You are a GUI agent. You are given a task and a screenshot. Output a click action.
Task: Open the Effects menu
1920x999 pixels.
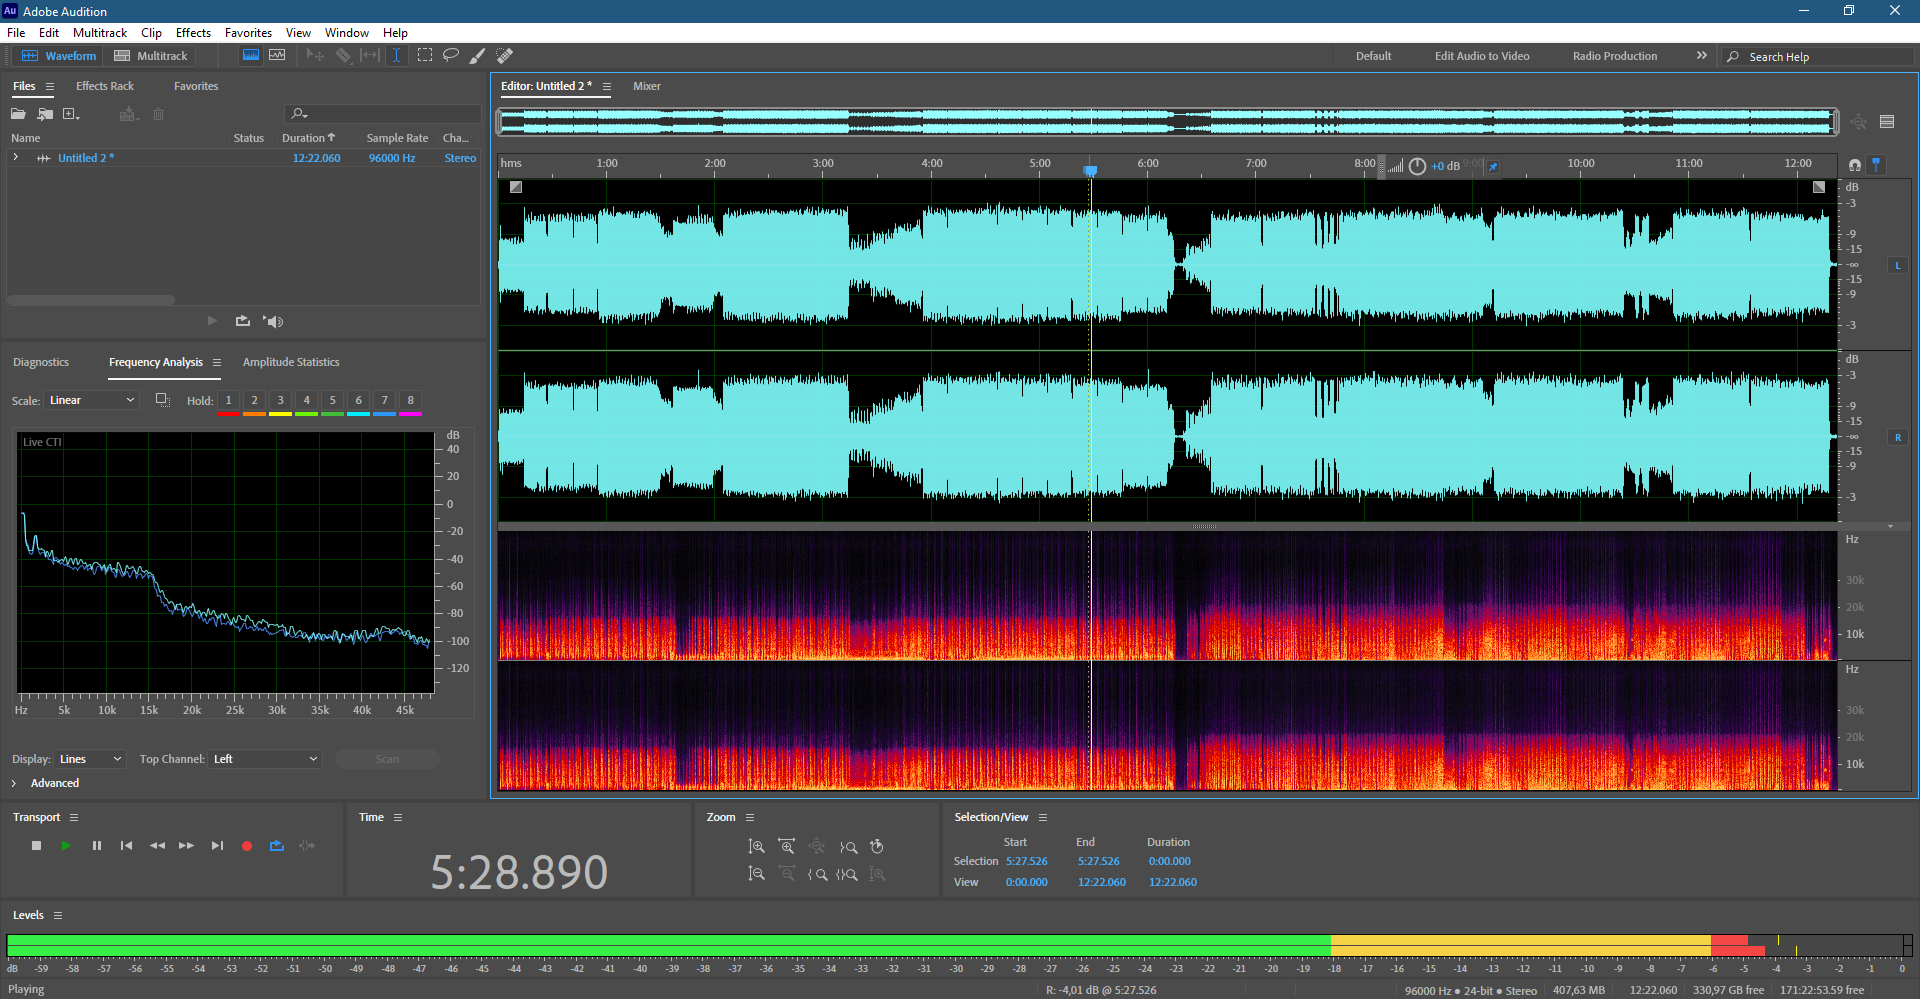(193, 33)
